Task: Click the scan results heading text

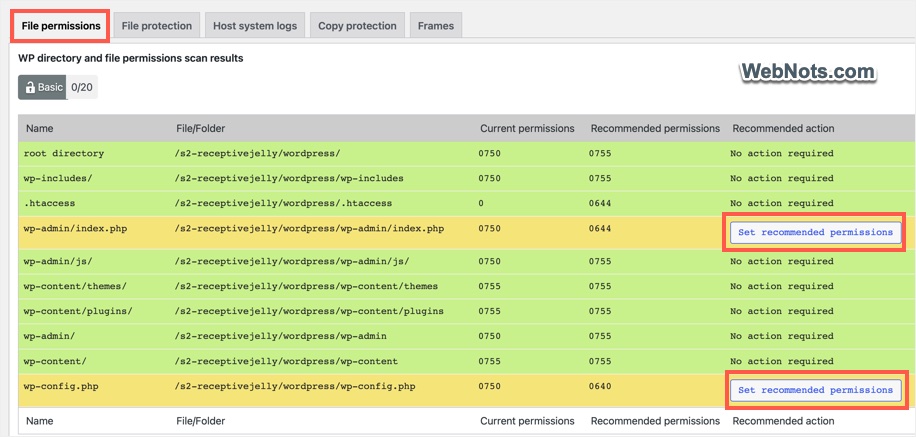Action: pyautogui.click(x=131, y=58)
